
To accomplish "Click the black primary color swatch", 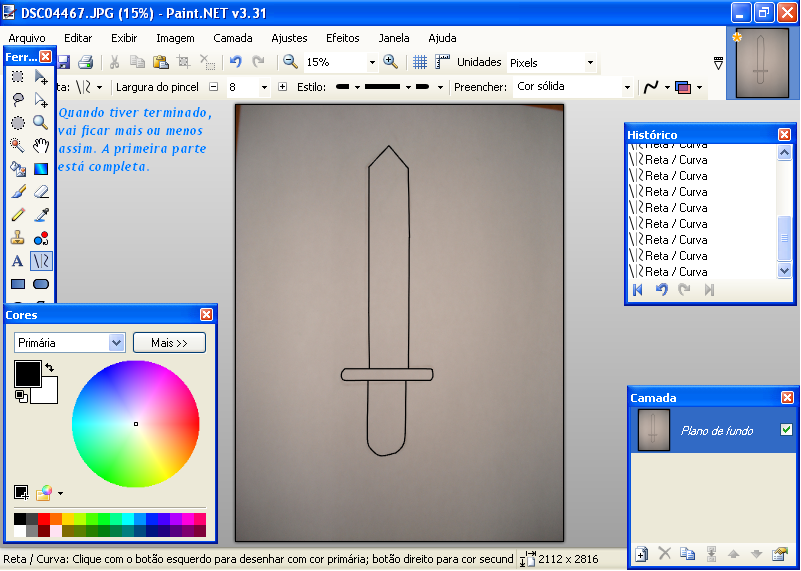I will click(27, 374).
